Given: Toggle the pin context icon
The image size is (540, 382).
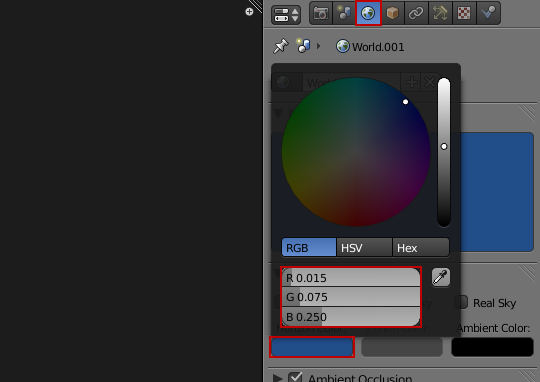Looking at the screenshot, I should (x=281, y=46).
